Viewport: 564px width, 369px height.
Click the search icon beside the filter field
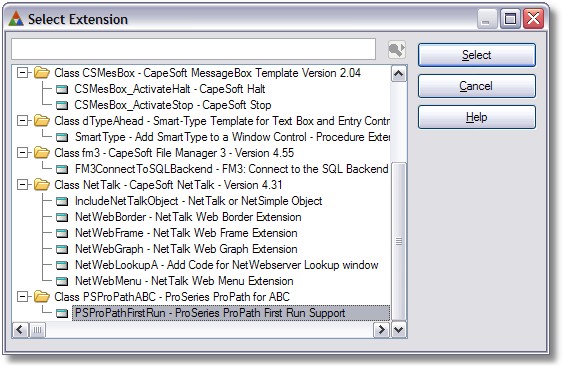(397, 50)
